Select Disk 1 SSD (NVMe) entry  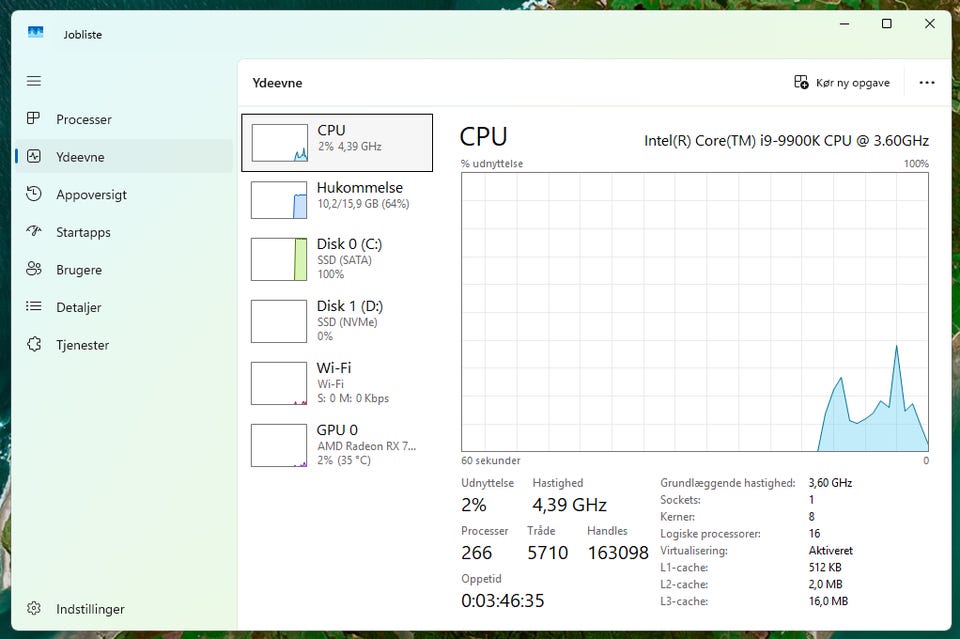pyautogui.click(x=337, y=321)
